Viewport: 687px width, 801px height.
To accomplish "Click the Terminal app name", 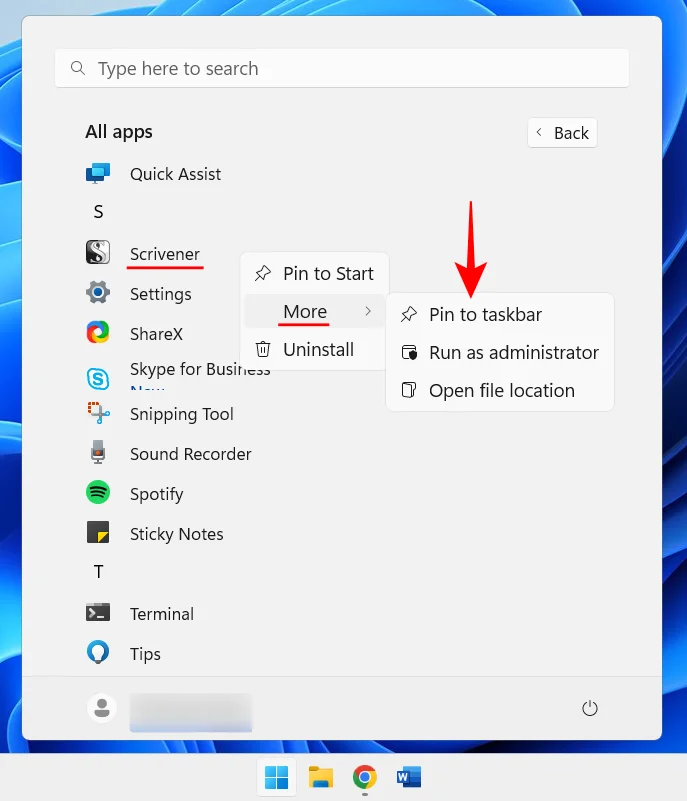I will pos(161,614).
